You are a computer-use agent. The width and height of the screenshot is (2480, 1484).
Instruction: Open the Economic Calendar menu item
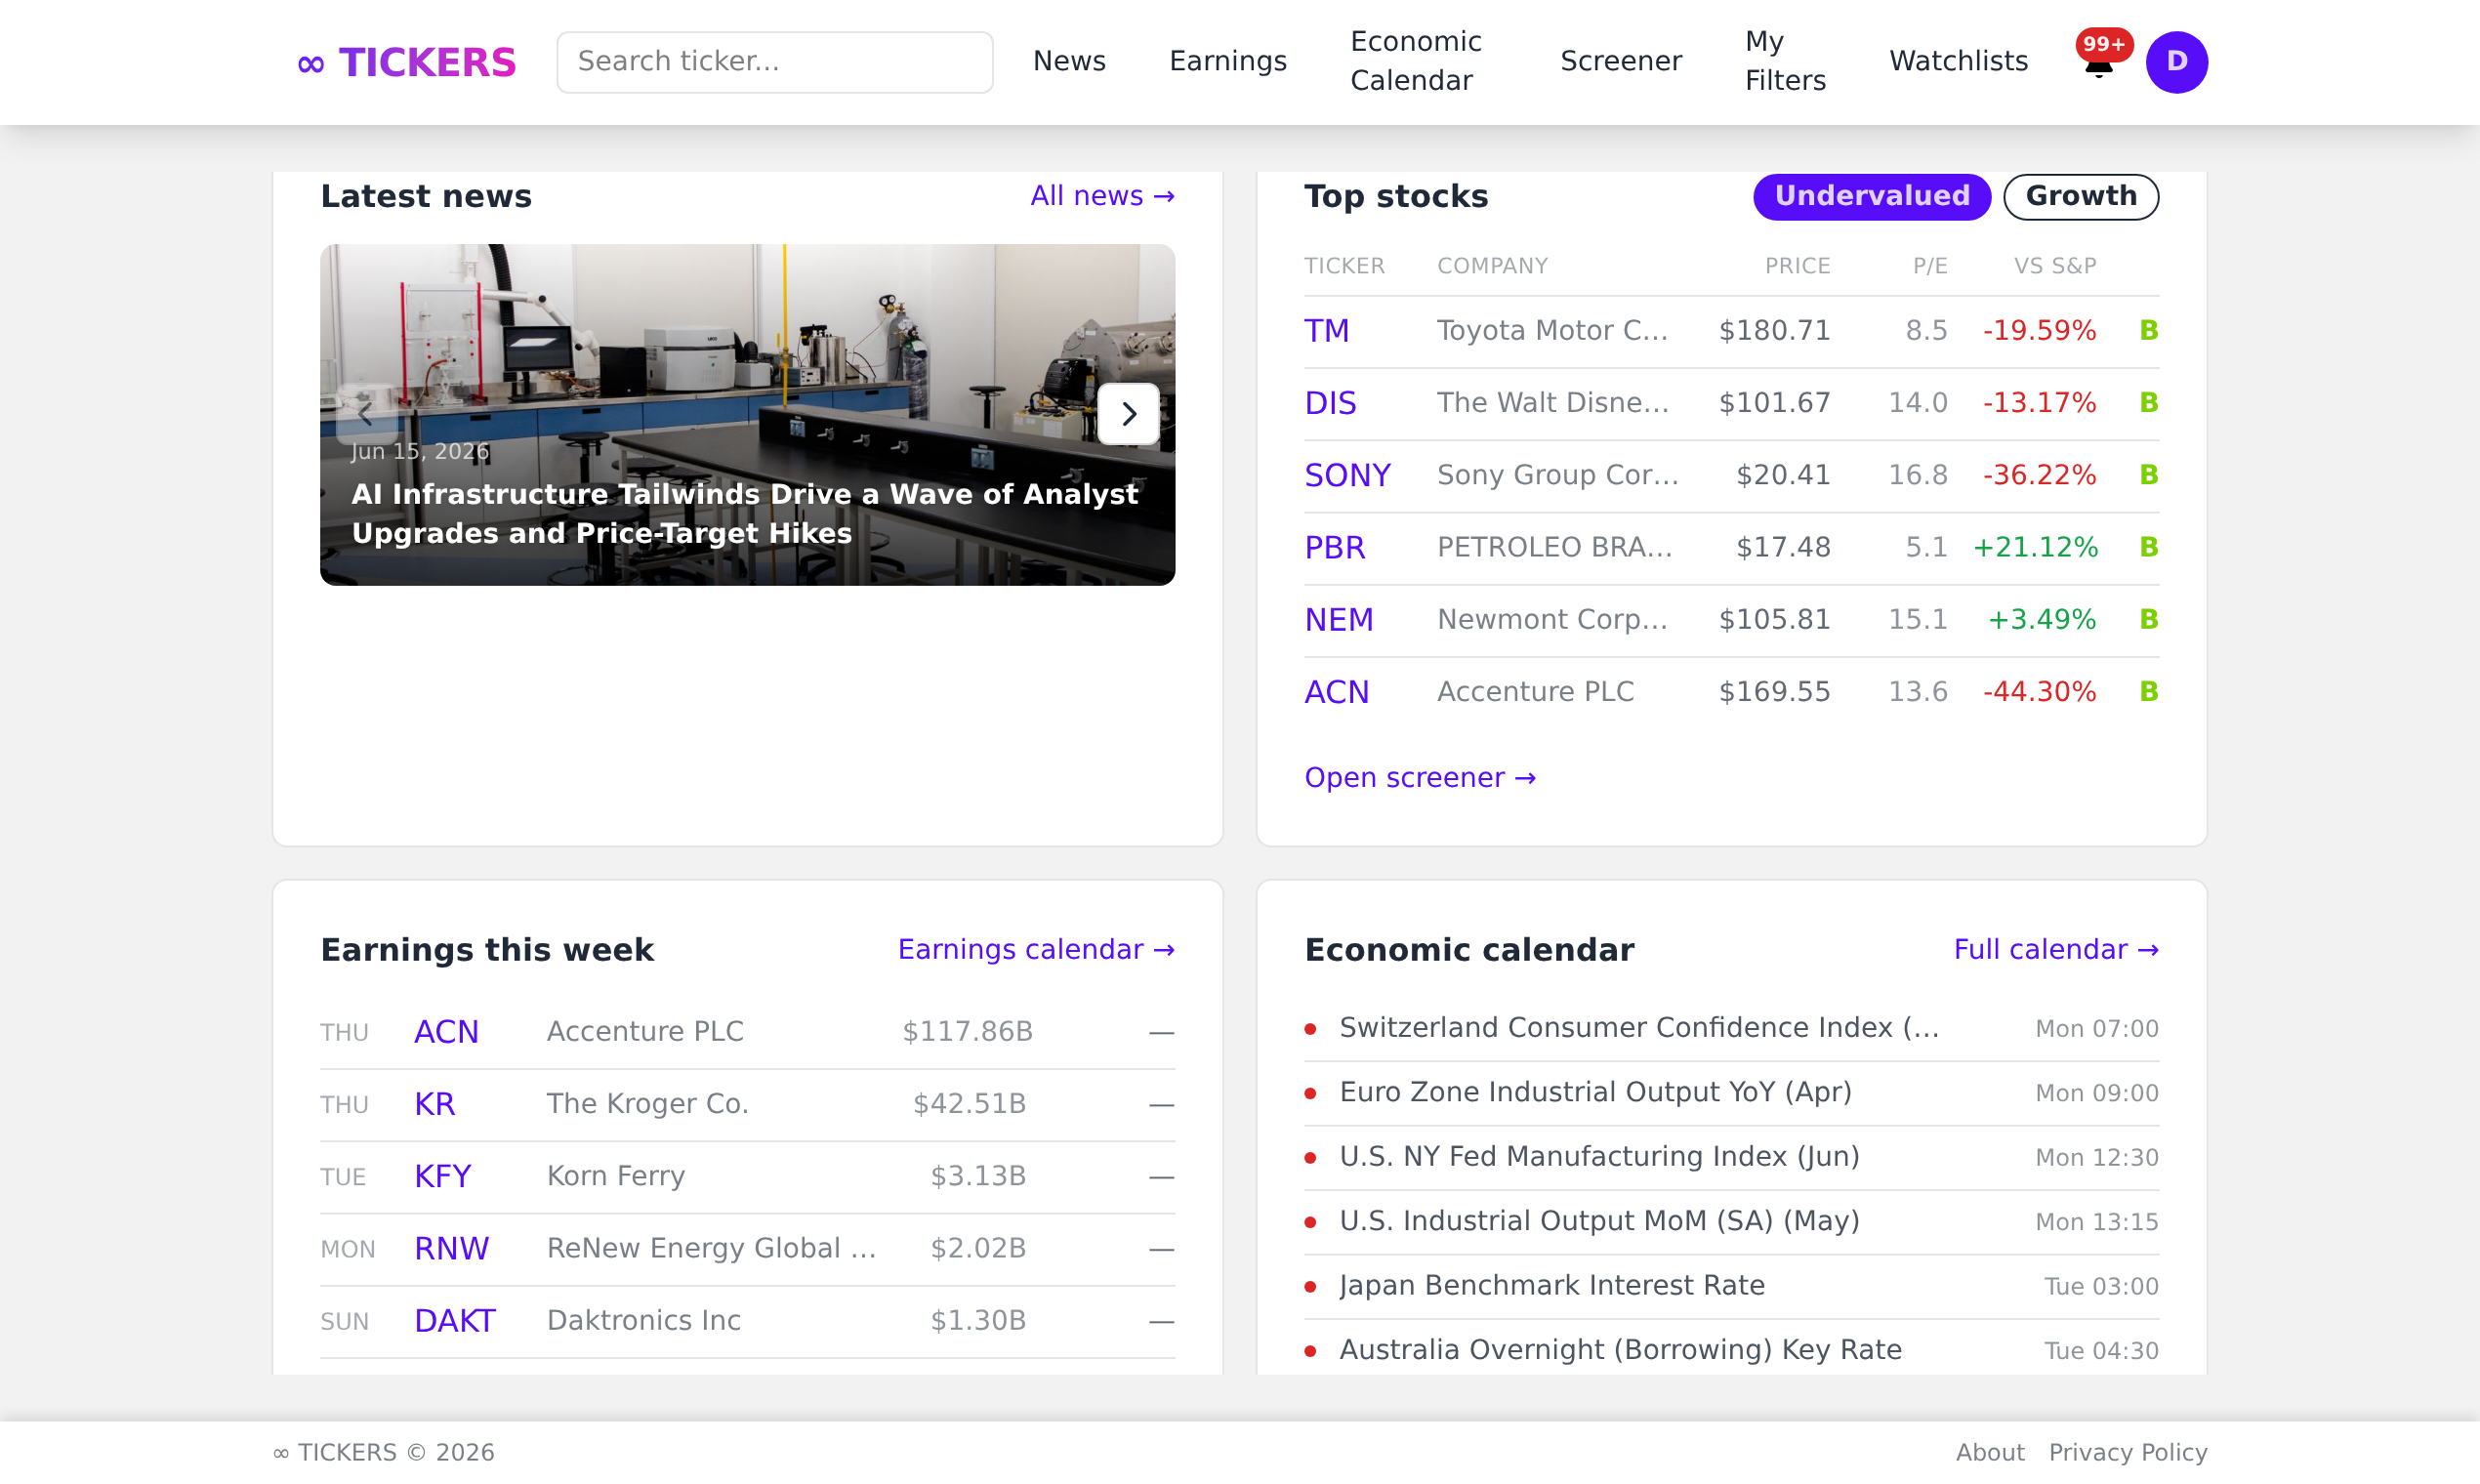[1415, 62]
